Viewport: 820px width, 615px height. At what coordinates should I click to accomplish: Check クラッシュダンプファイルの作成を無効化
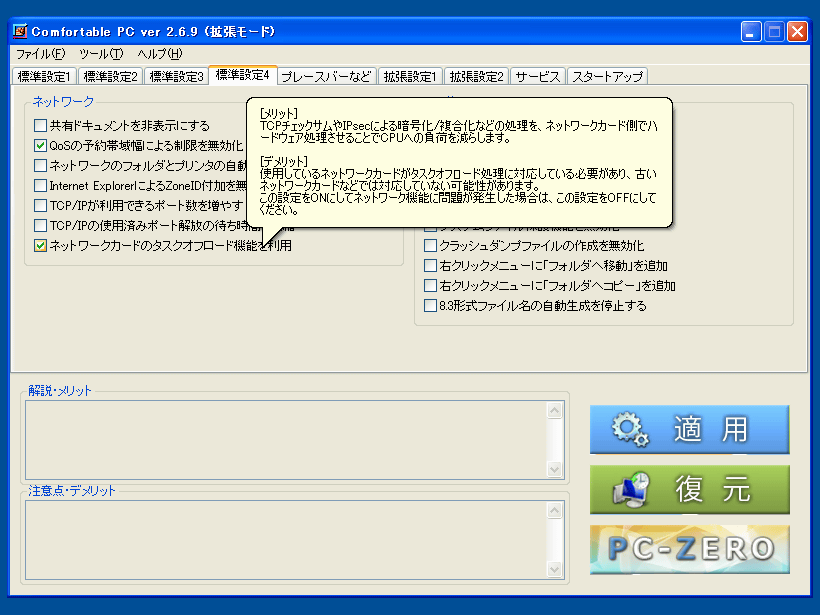pyautogui.click(x=430, y=245)
